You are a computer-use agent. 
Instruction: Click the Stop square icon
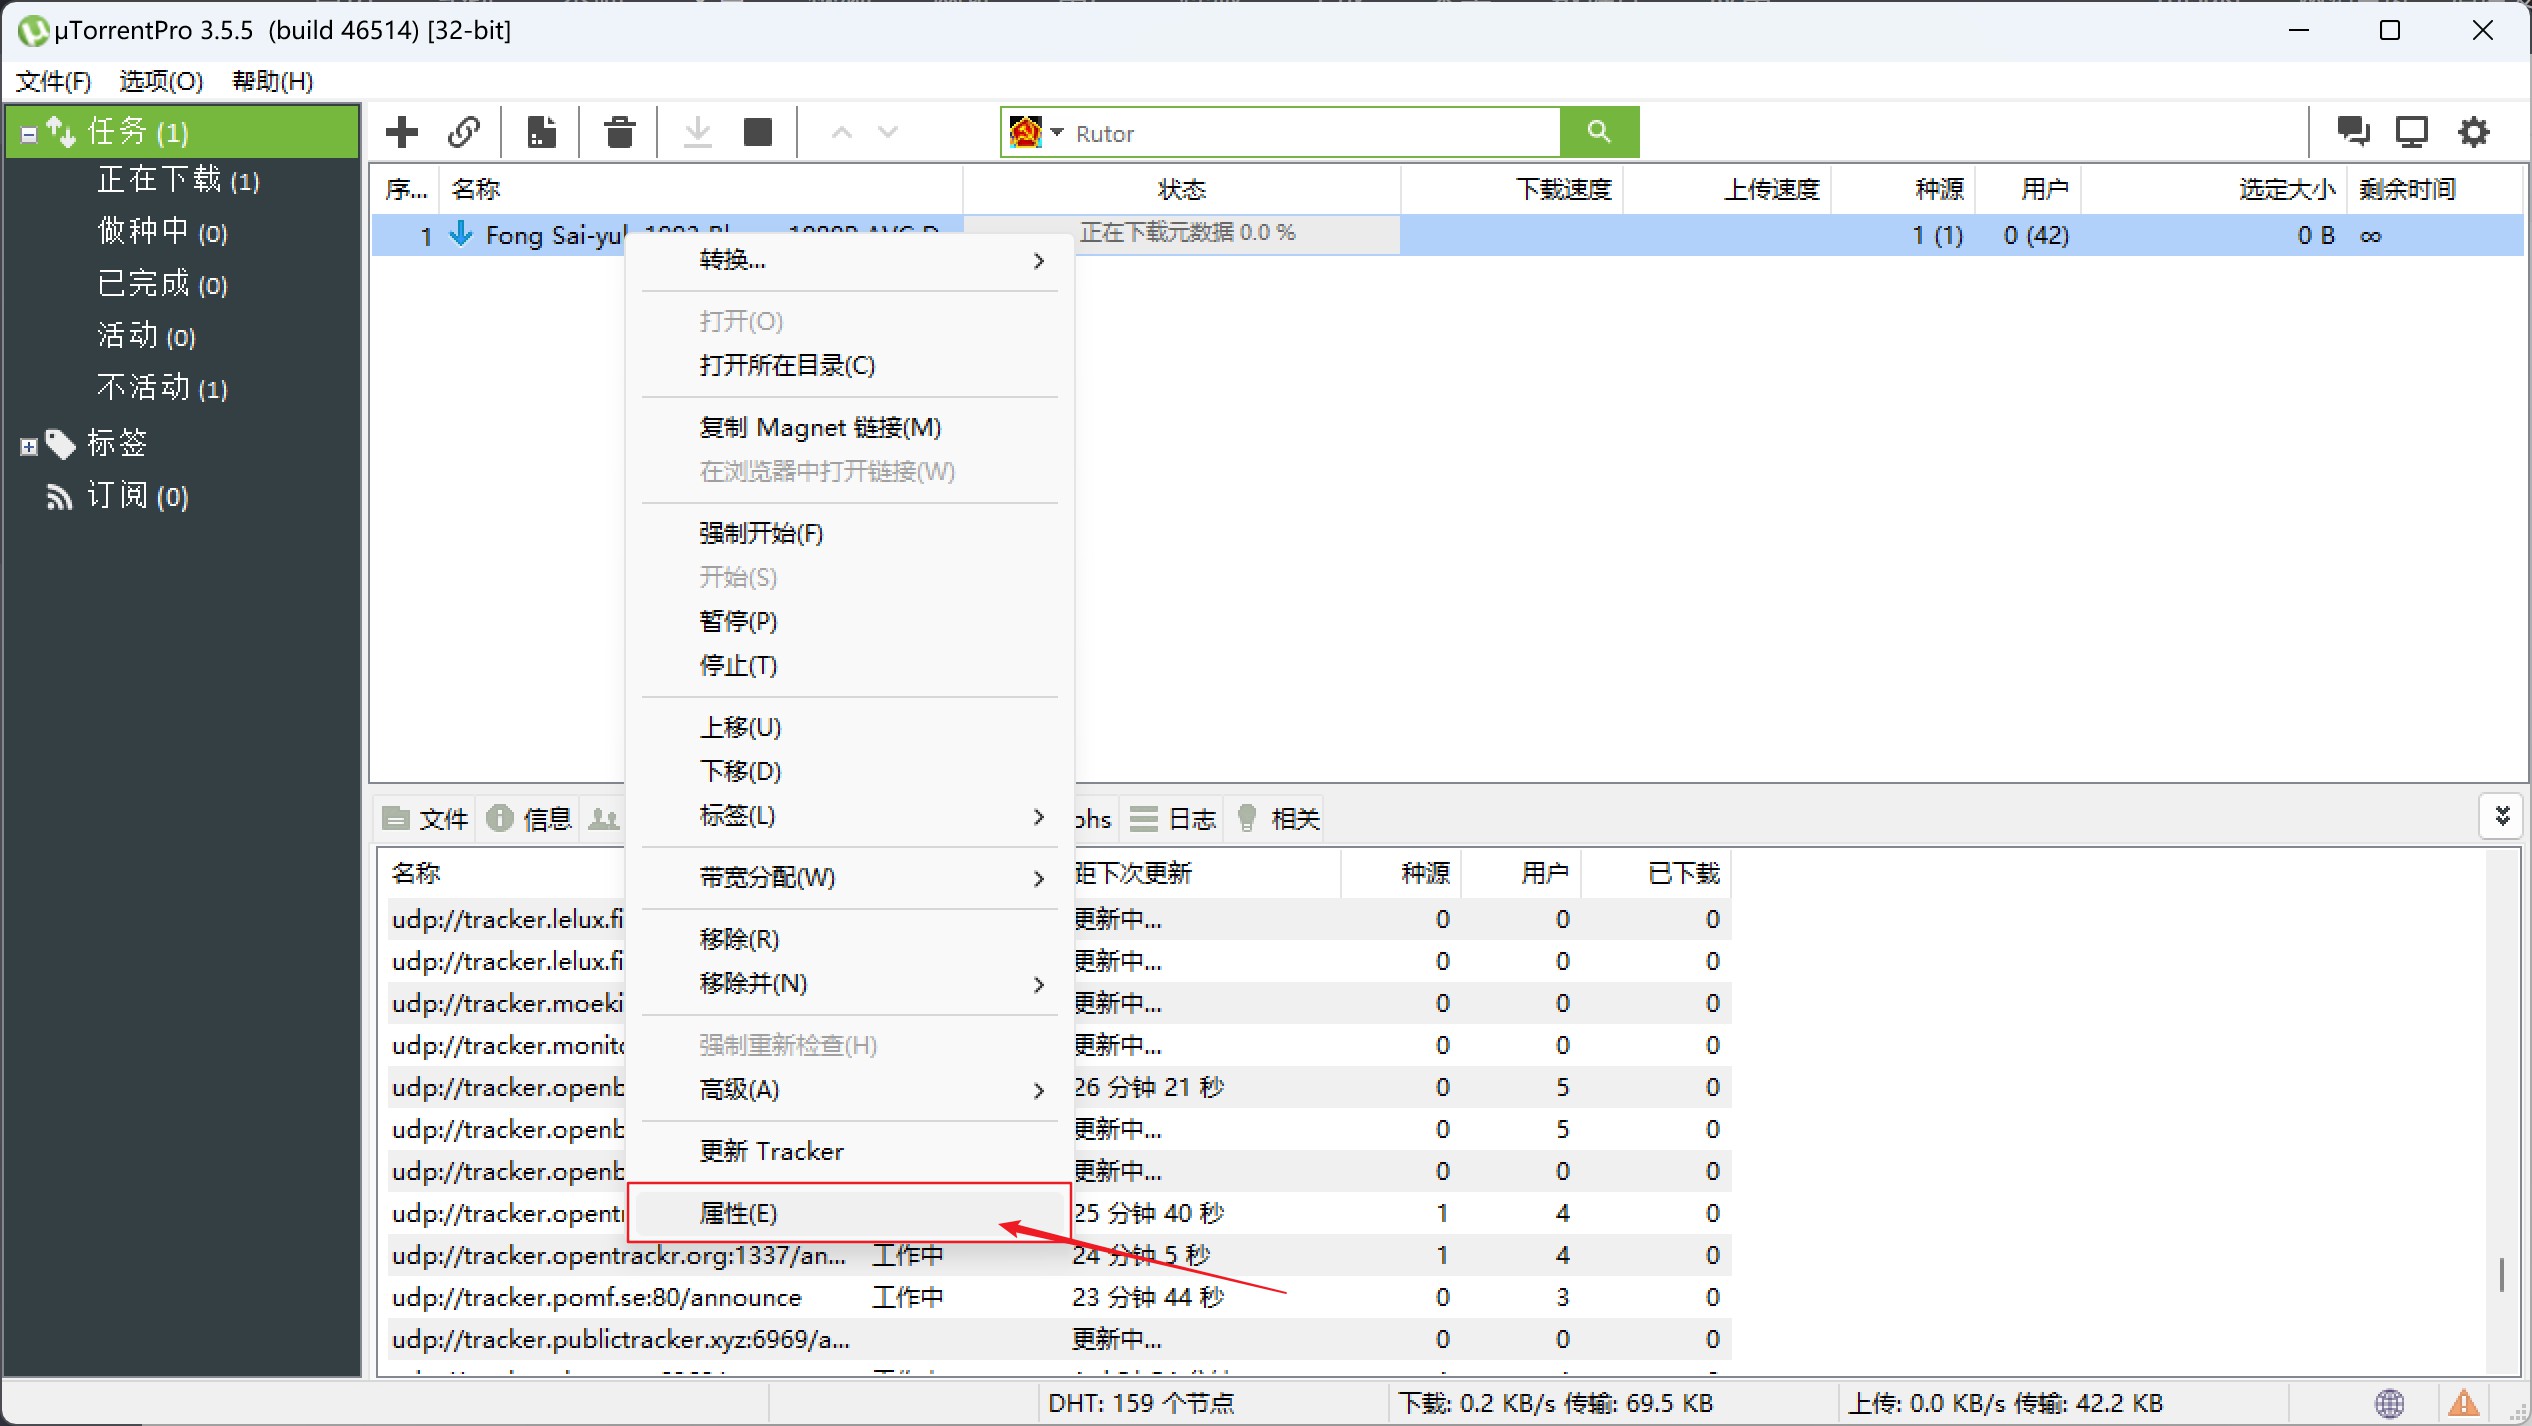(758, 132)
